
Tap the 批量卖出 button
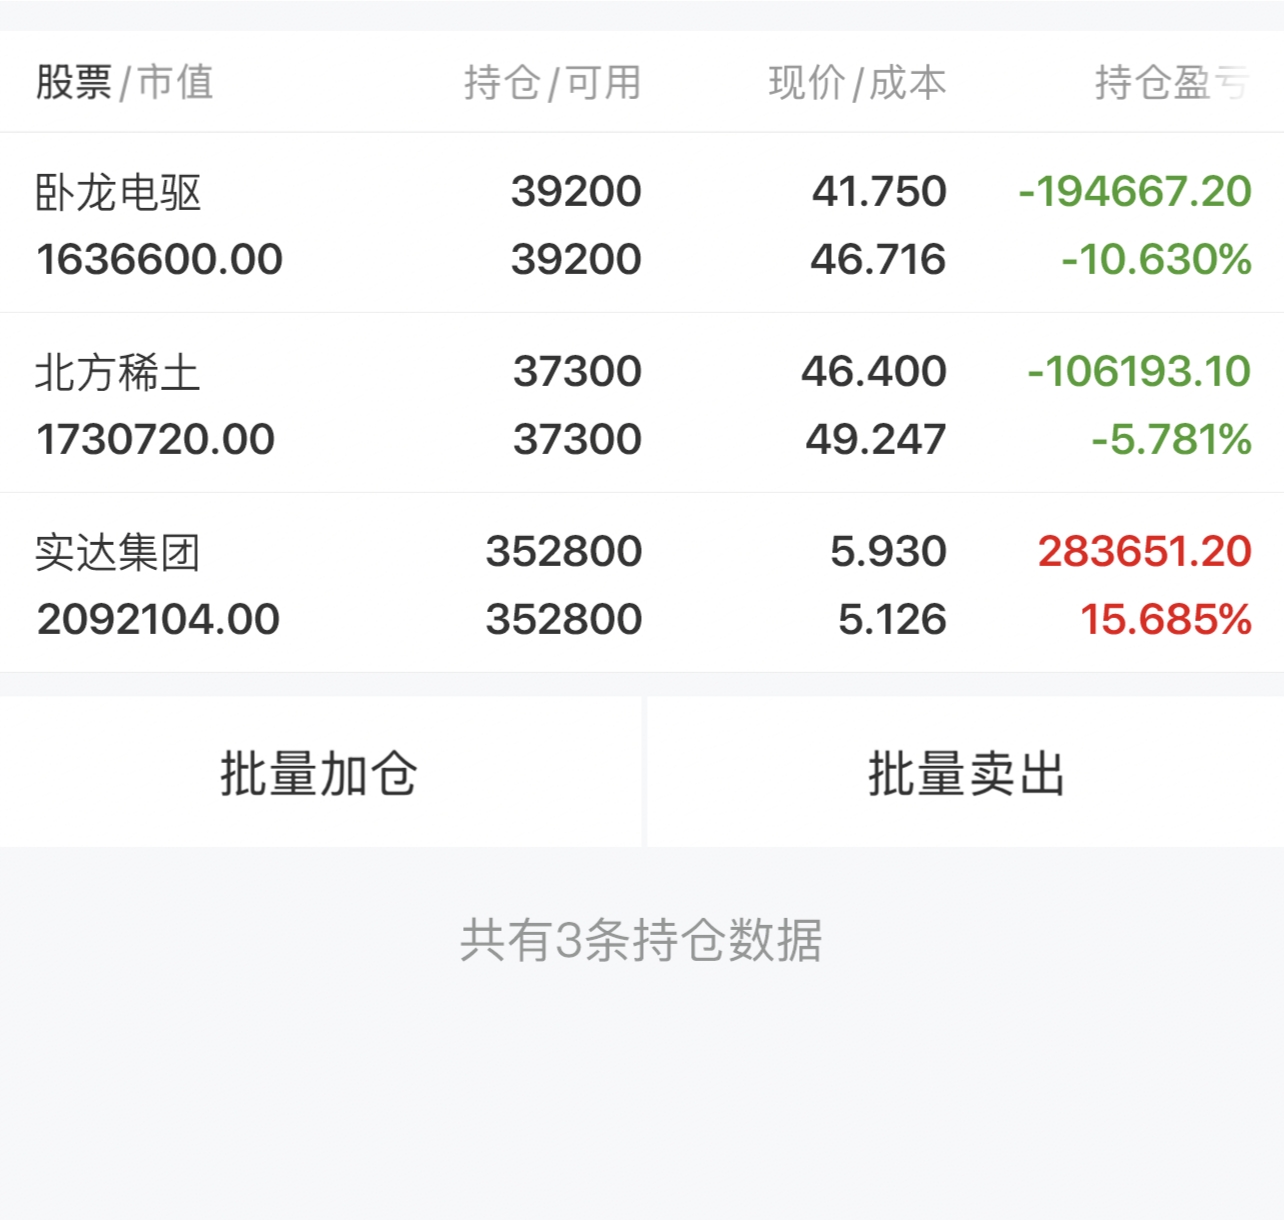(x=965, y=773)
